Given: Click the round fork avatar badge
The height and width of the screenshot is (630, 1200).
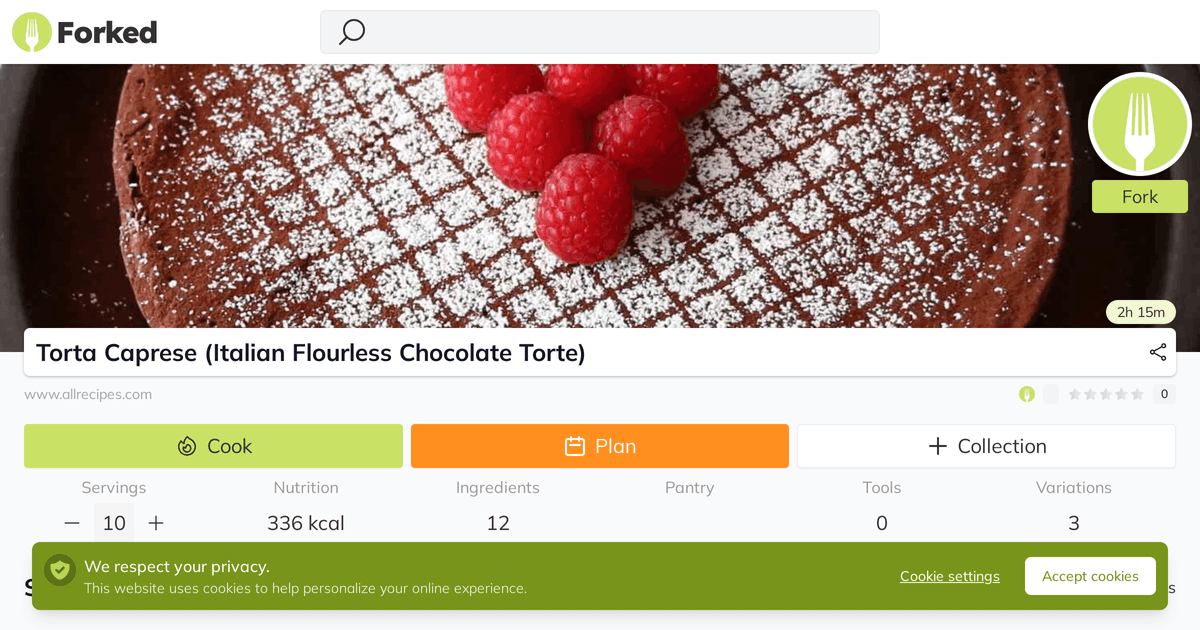Looking at the screenshot, I should click(1139, 123).
